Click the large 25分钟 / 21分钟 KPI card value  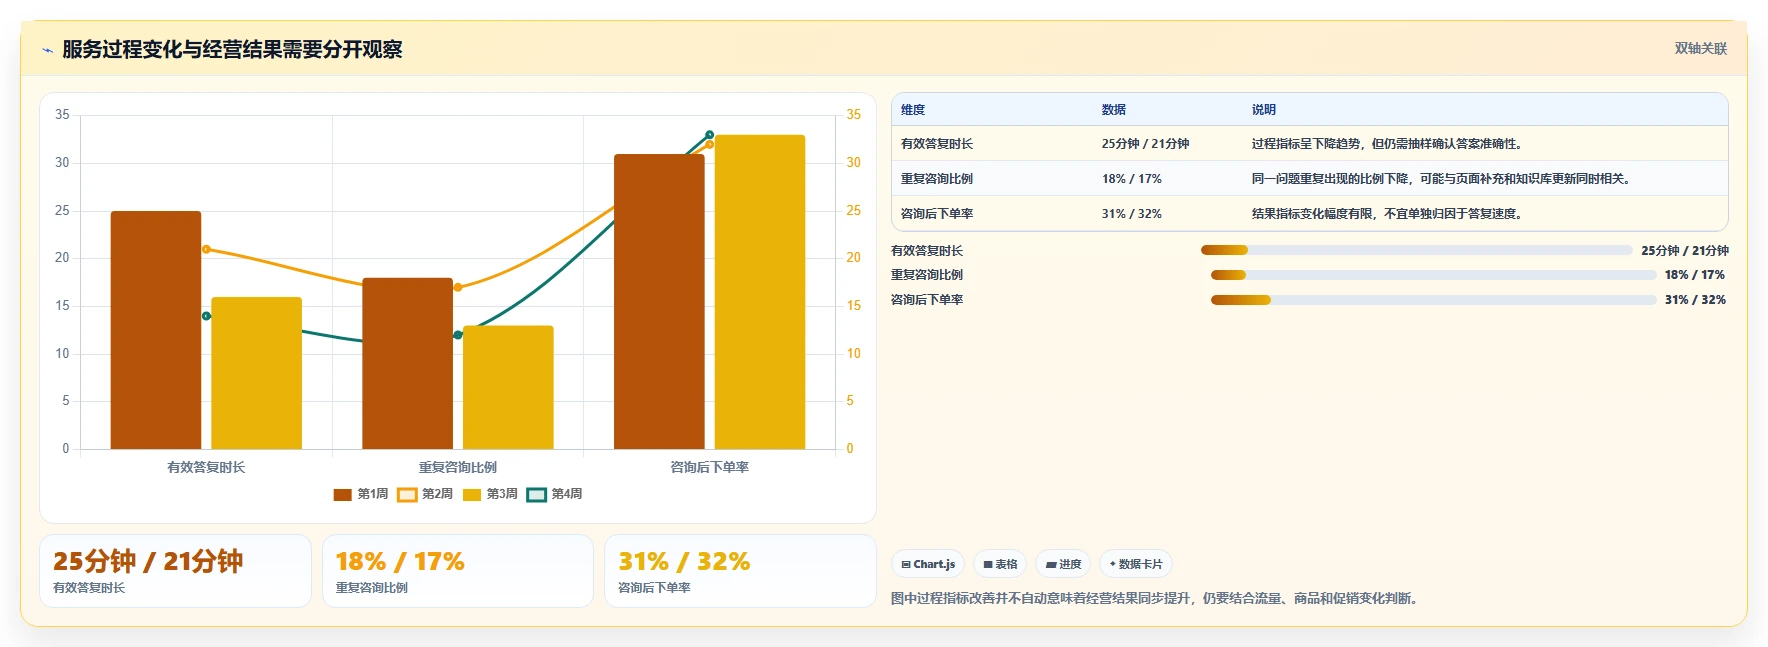(x=148, y=561)
